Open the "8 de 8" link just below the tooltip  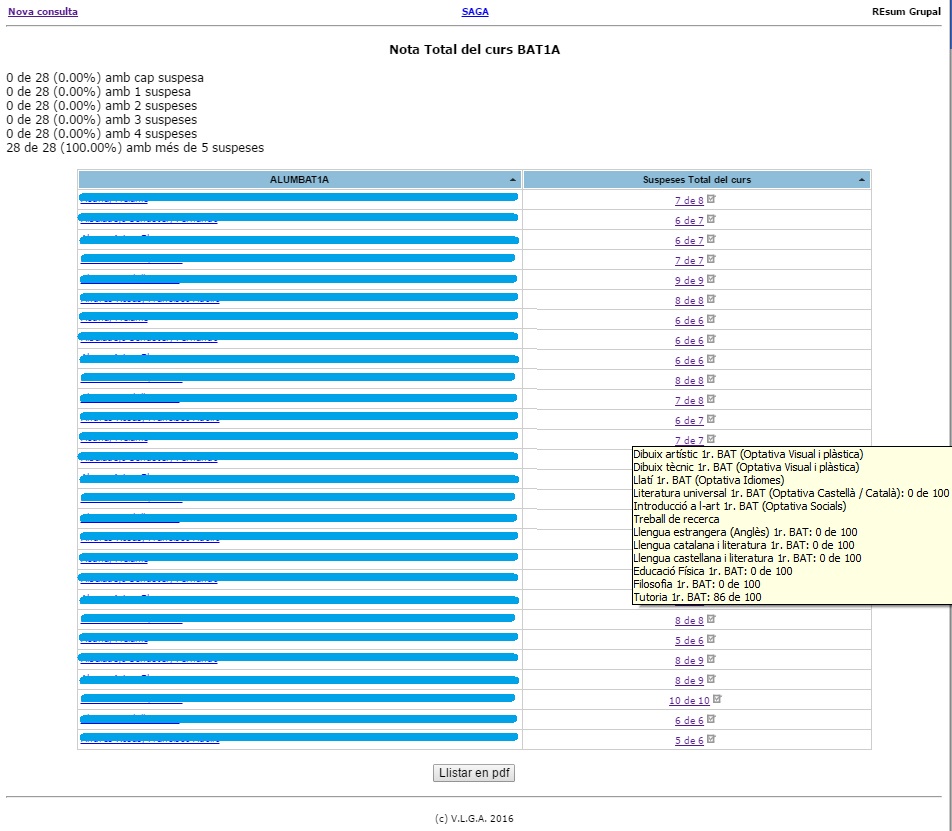pyautogui.click(x=689, y=620)
